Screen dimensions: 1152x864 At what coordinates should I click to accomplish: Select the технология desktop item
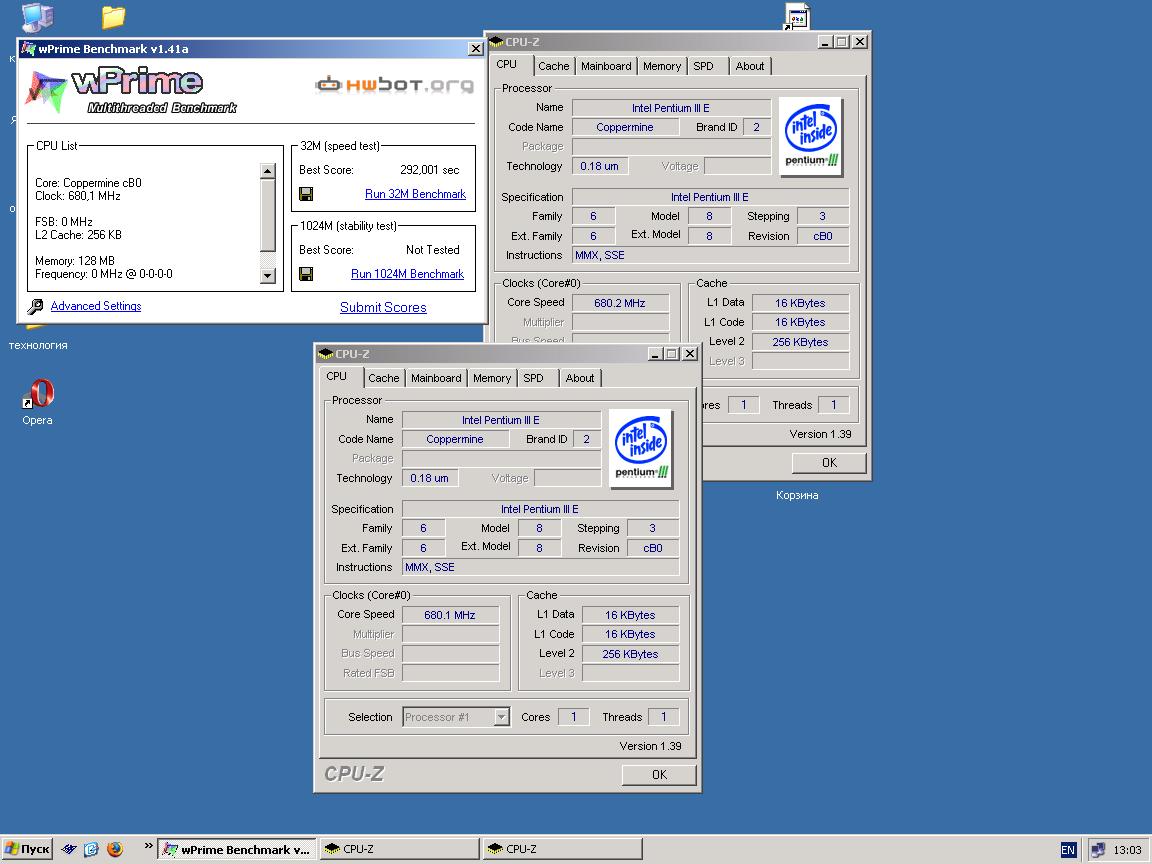38,345
